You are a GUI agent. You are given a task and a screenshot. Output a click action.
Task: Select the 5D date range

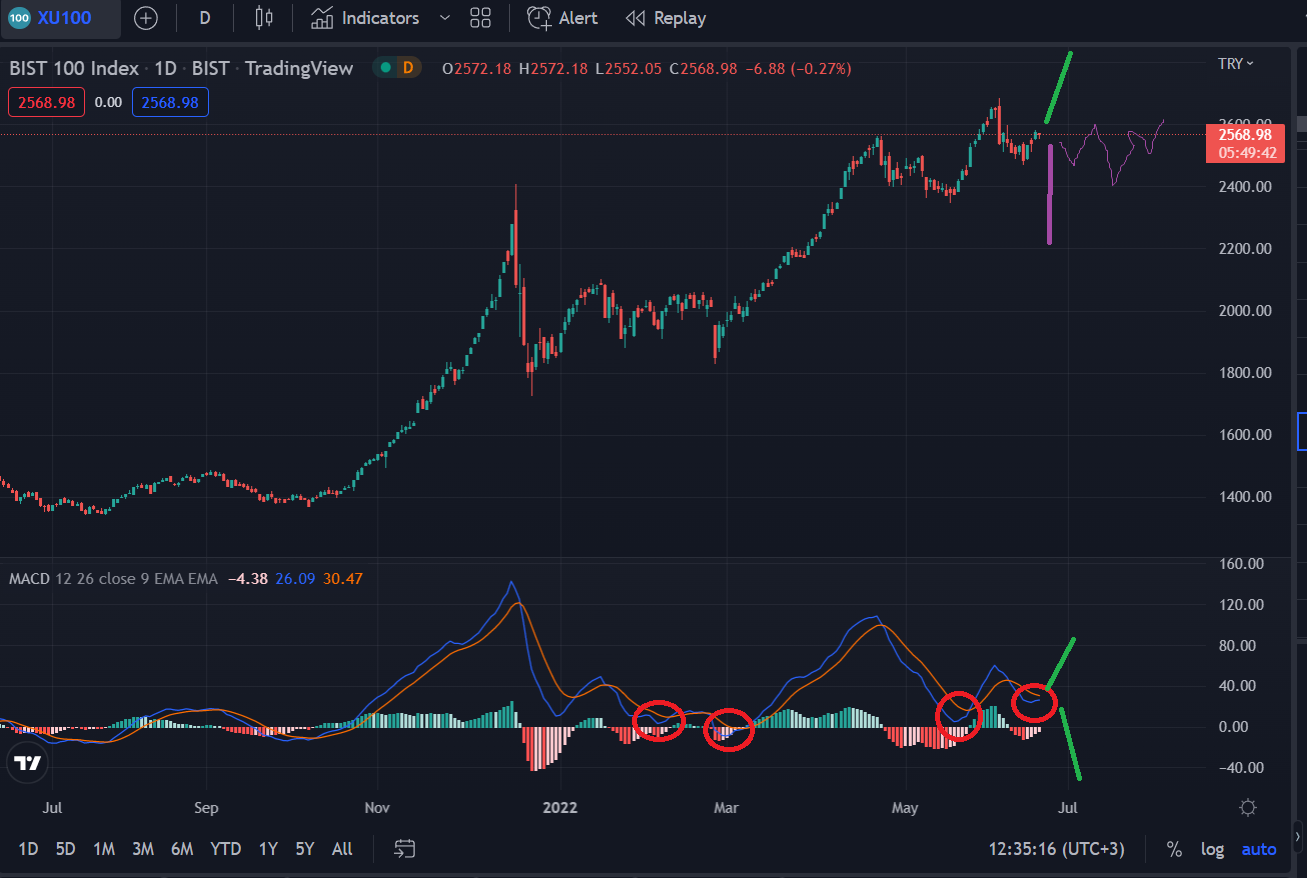[65, 849]
